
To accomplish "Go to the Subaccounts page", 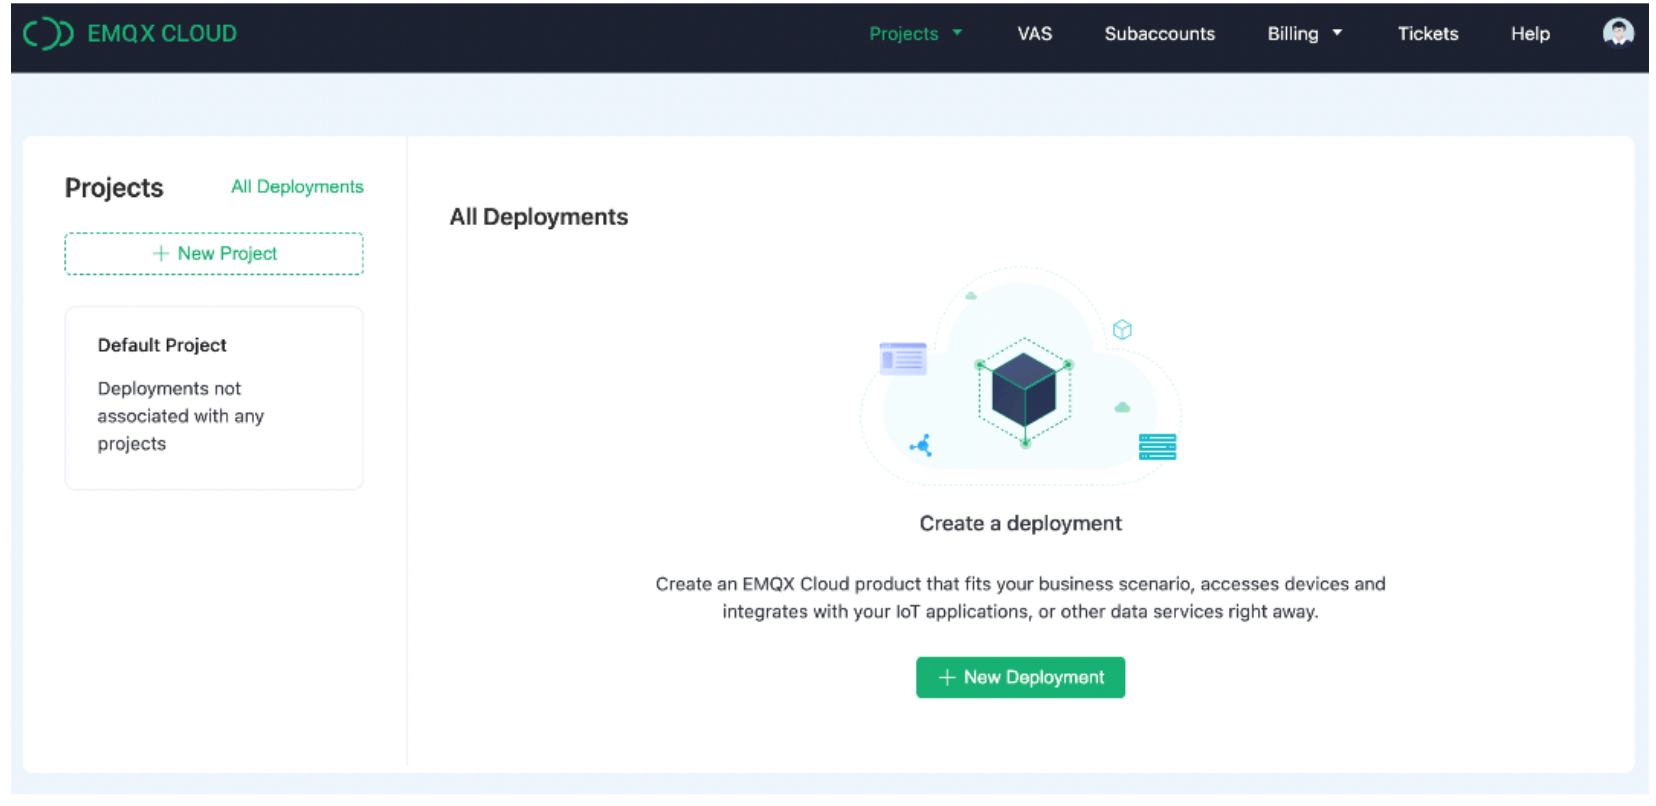I will 1159,34.
